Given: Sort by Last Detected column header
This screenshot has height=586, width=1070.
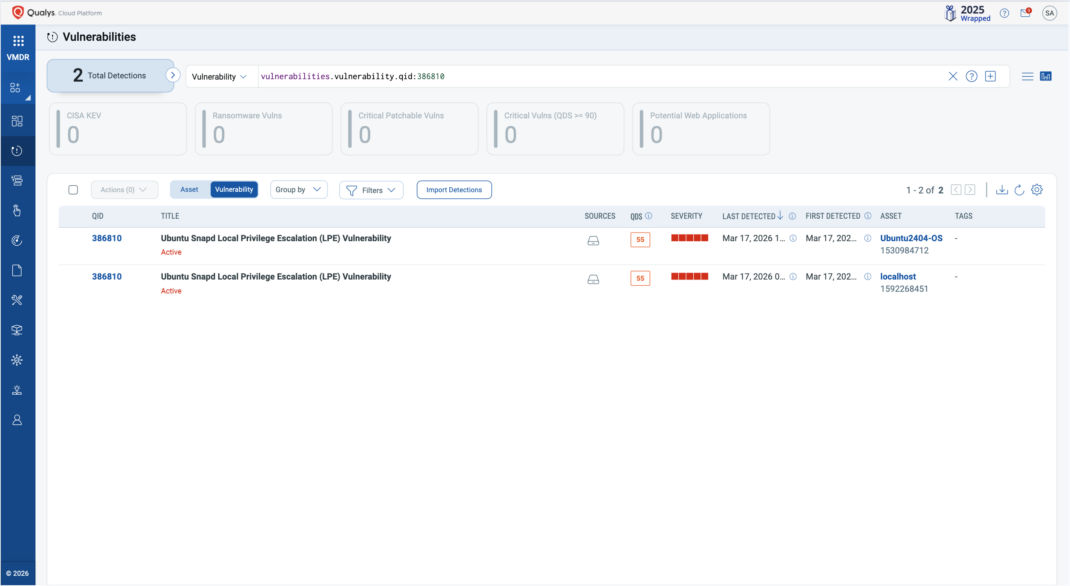Looking at the screenshot, I should point(749,216).
